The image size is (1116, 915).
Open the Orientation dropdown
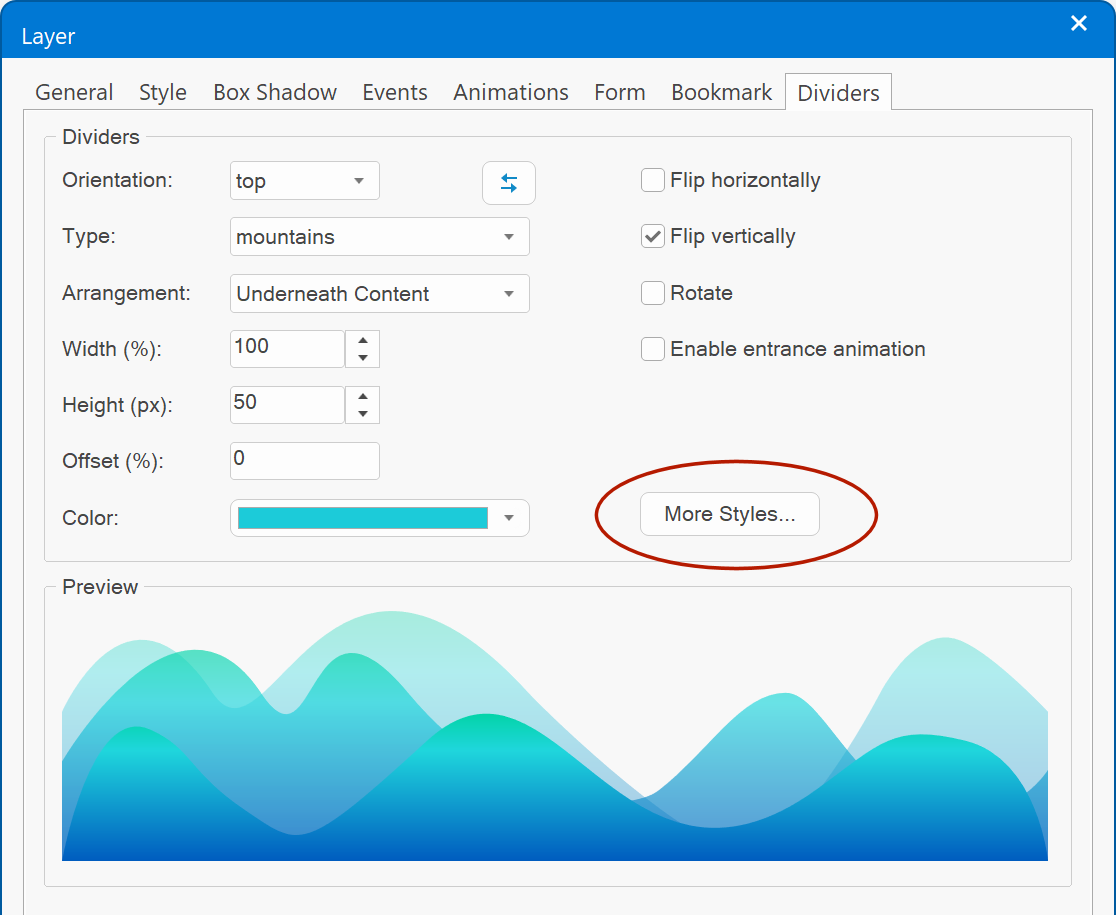coord(304,181)
